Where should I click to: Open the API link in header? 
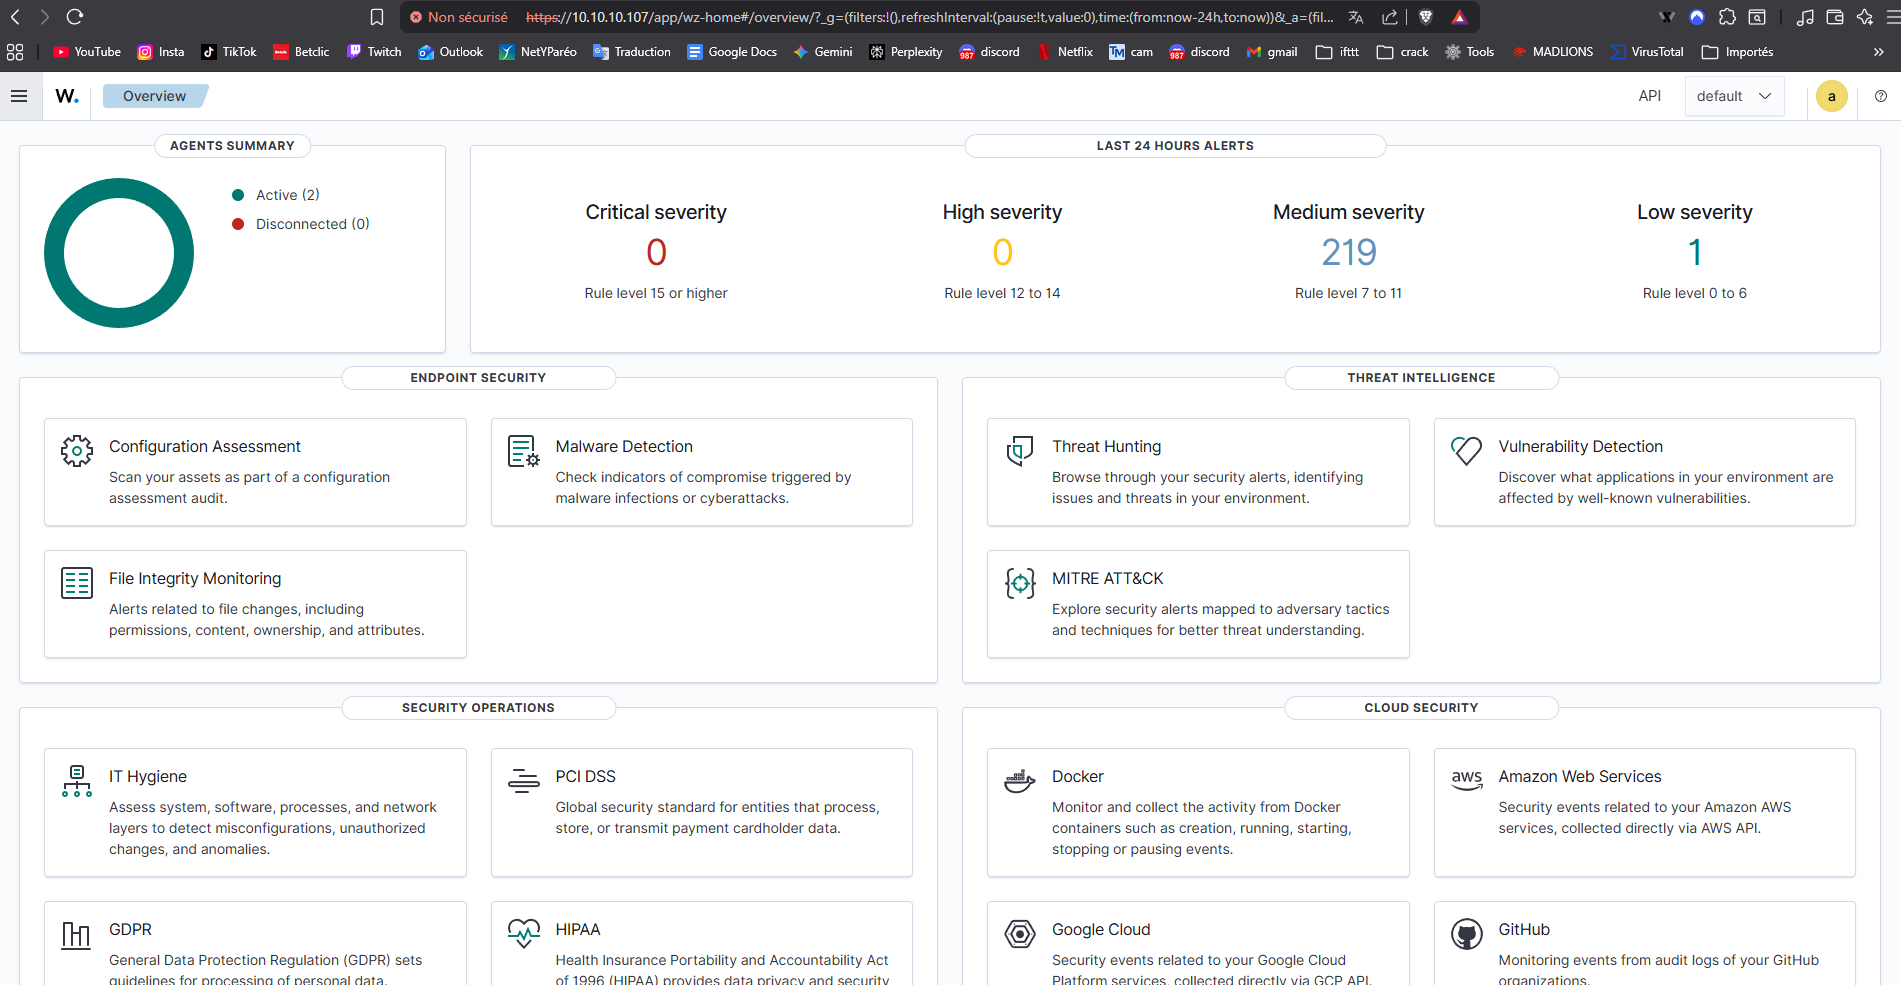click(1650, 96)
